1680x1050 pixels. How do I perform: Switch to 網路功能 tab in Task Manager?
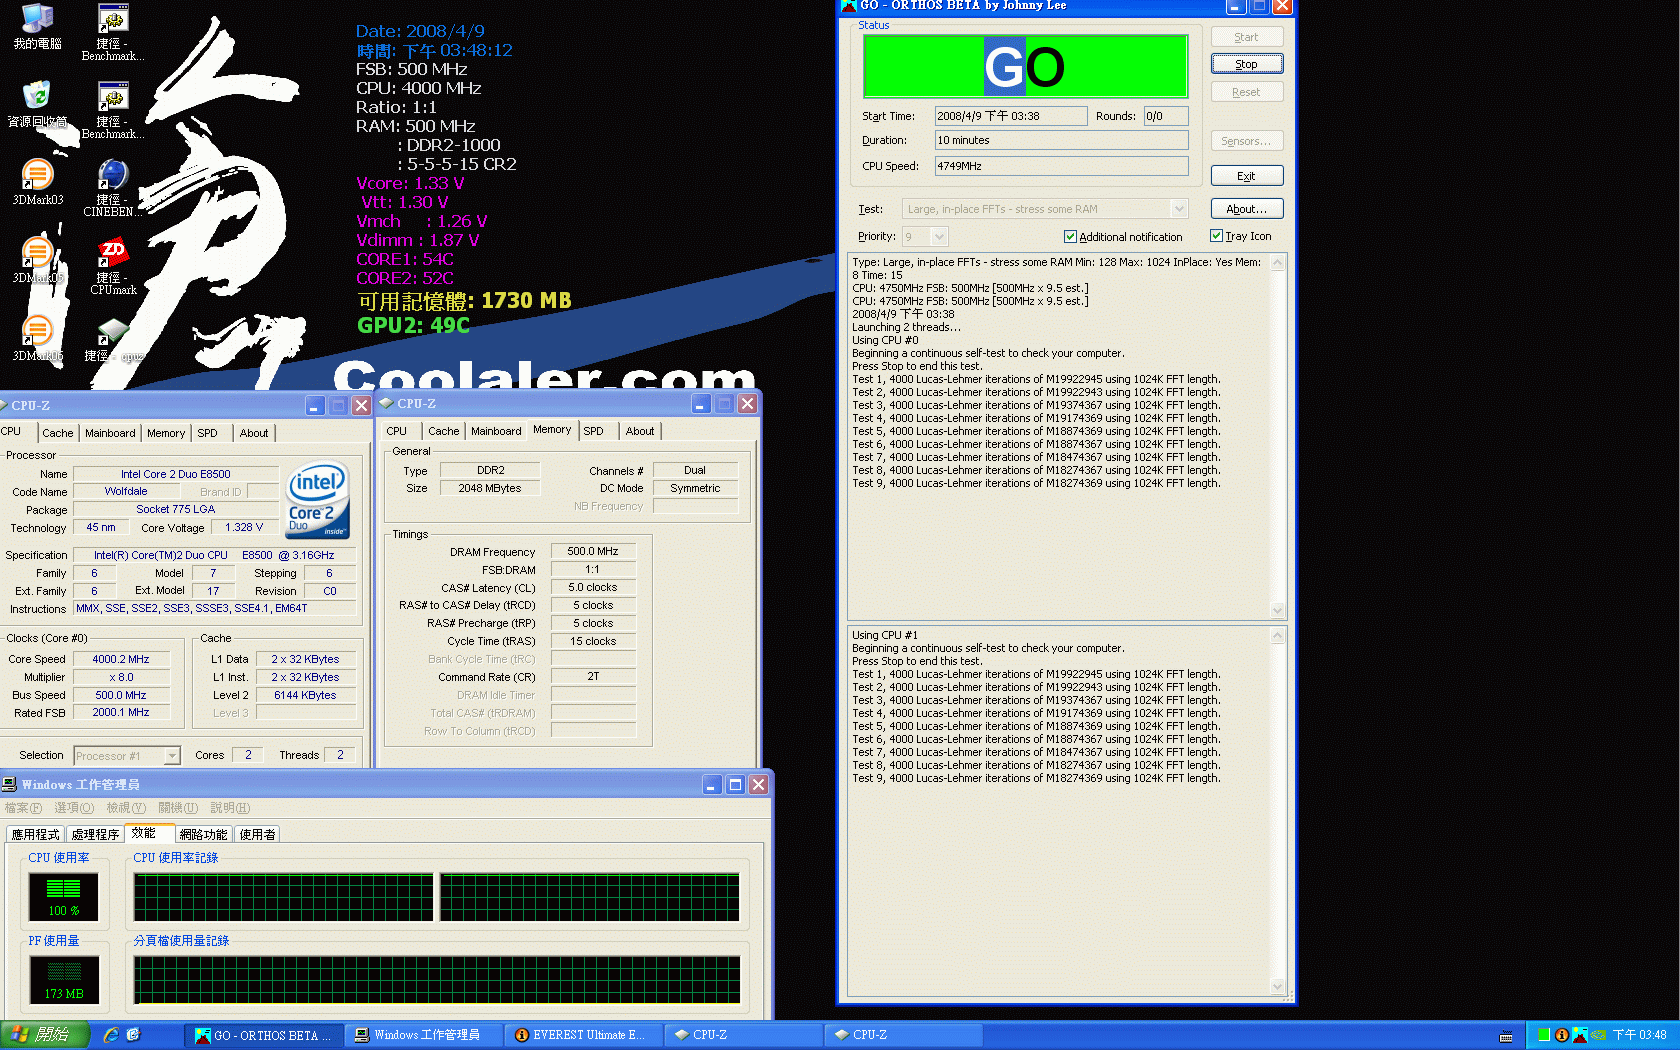[x=204, y=834]
